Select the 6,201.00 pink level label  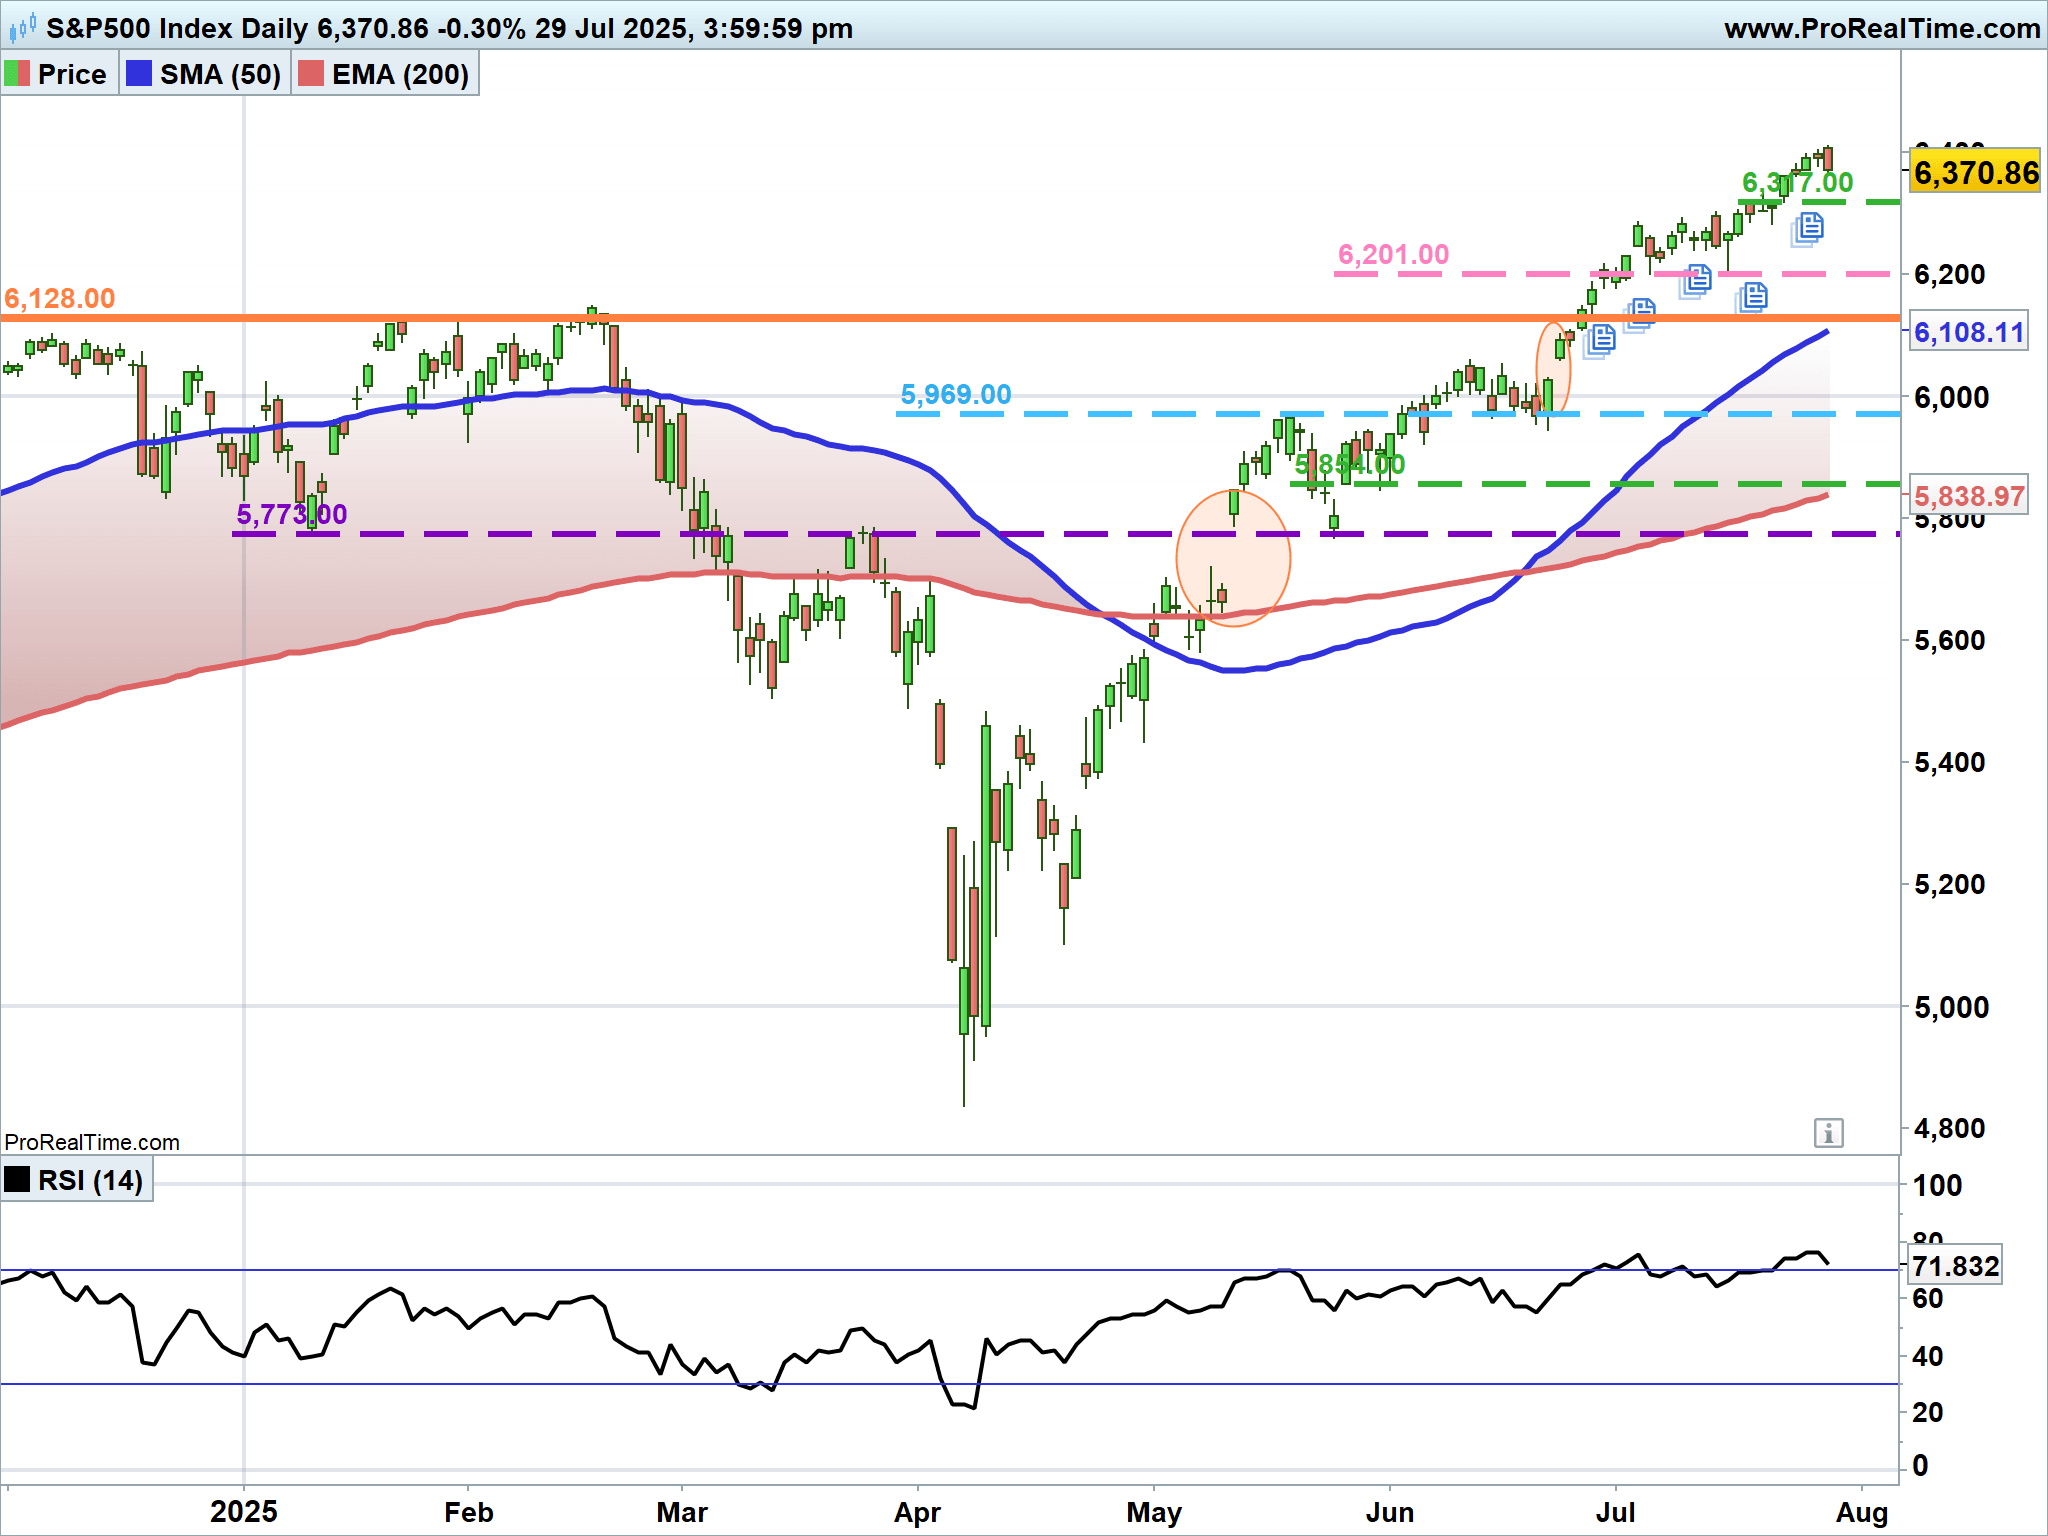(1393, 254)
